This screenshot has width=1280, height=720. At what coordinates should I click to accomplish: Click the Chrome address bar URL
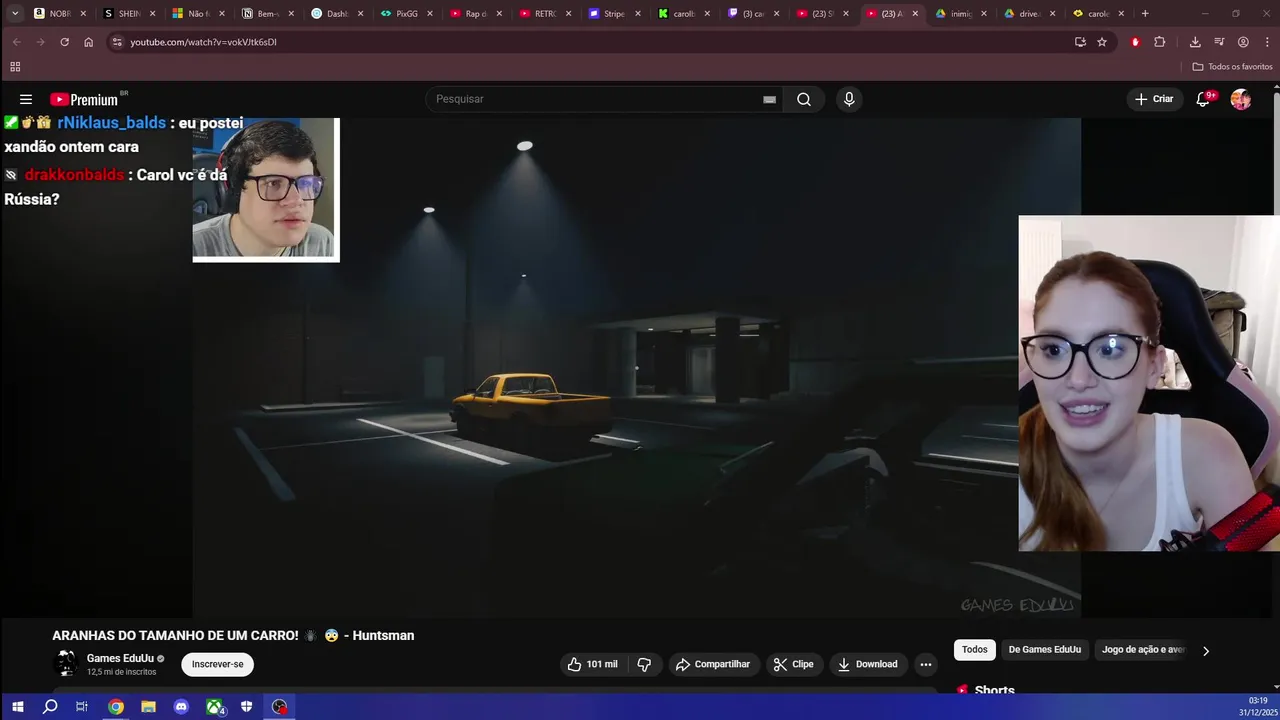point(203,42)
